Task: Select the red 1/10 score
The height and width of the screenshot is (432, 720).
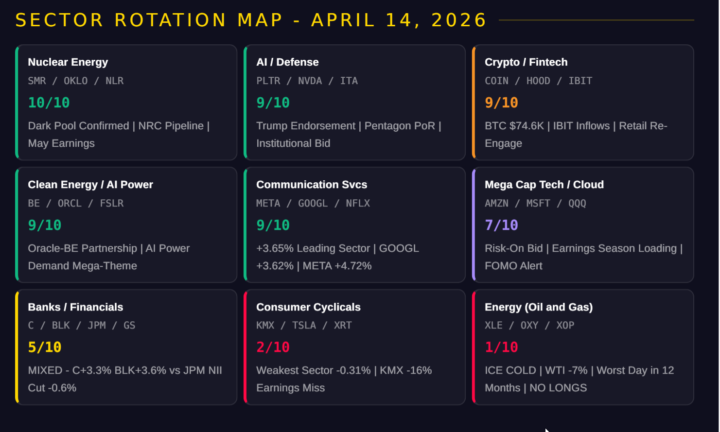Action: [501, 347]
